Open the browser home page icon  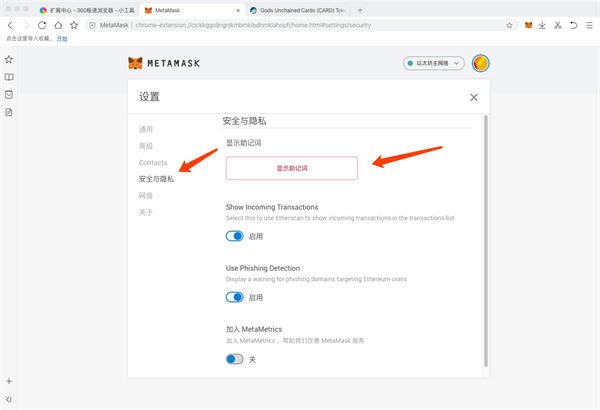(x=58, y=25)
